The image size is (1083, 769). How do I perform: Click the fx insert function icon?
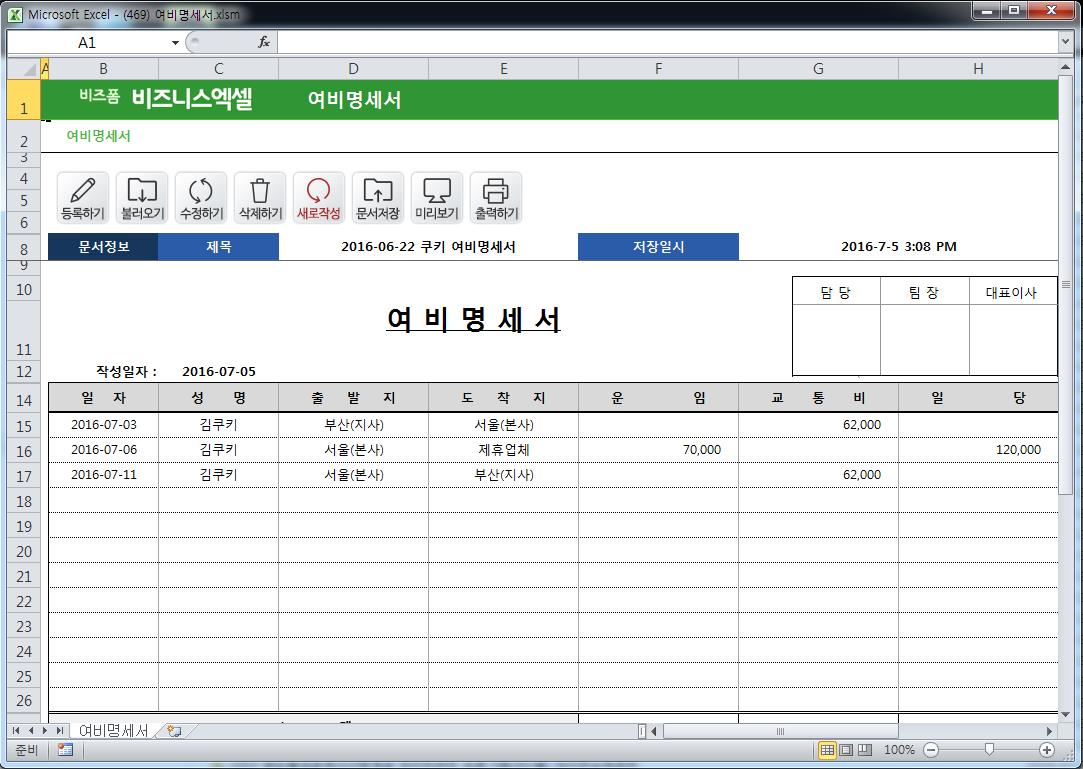coord(264,42)
